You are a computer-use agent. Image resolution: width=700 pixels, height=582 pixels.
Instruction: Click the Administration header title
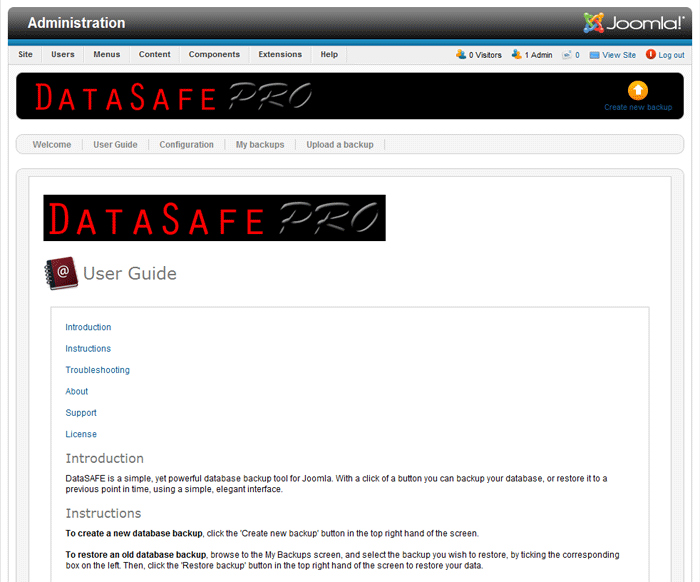click(x=76, y=23)
